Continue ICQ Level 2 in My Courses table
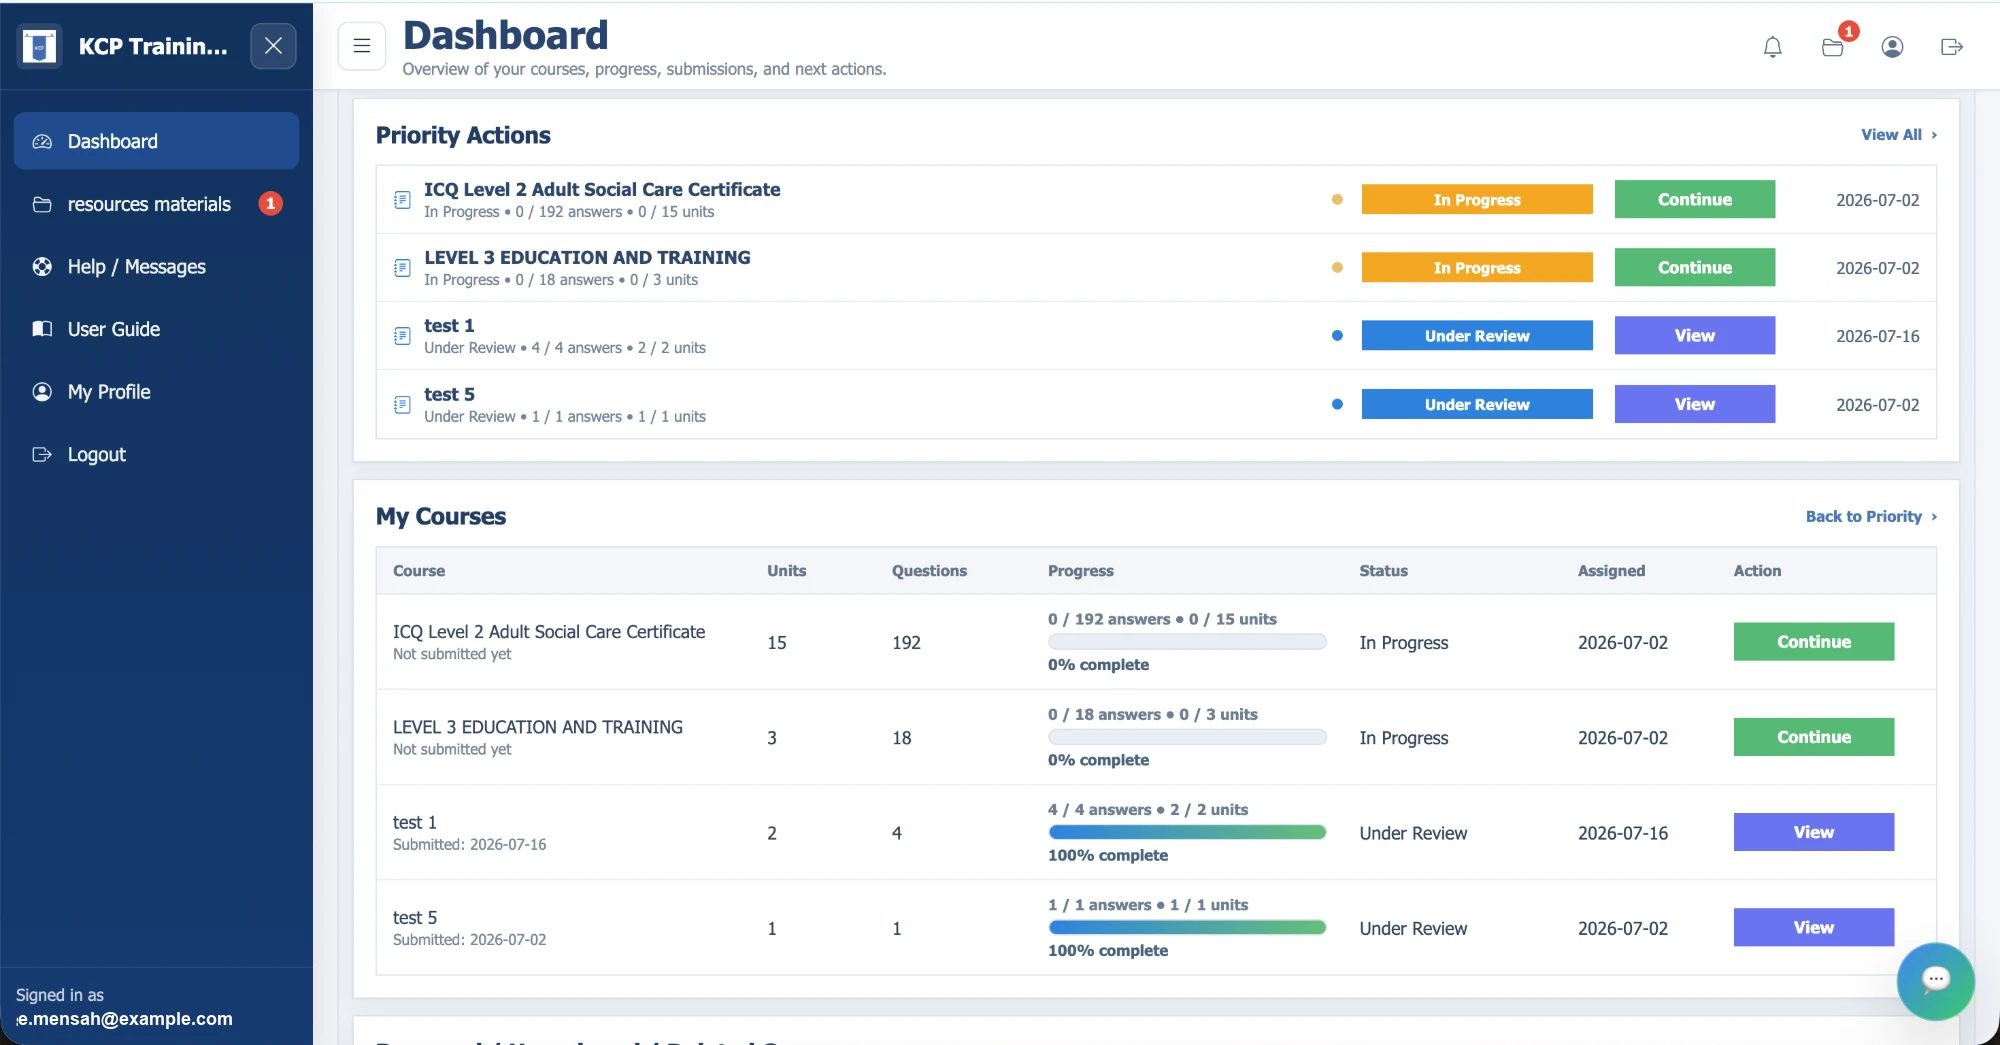 coord(1814,642)
